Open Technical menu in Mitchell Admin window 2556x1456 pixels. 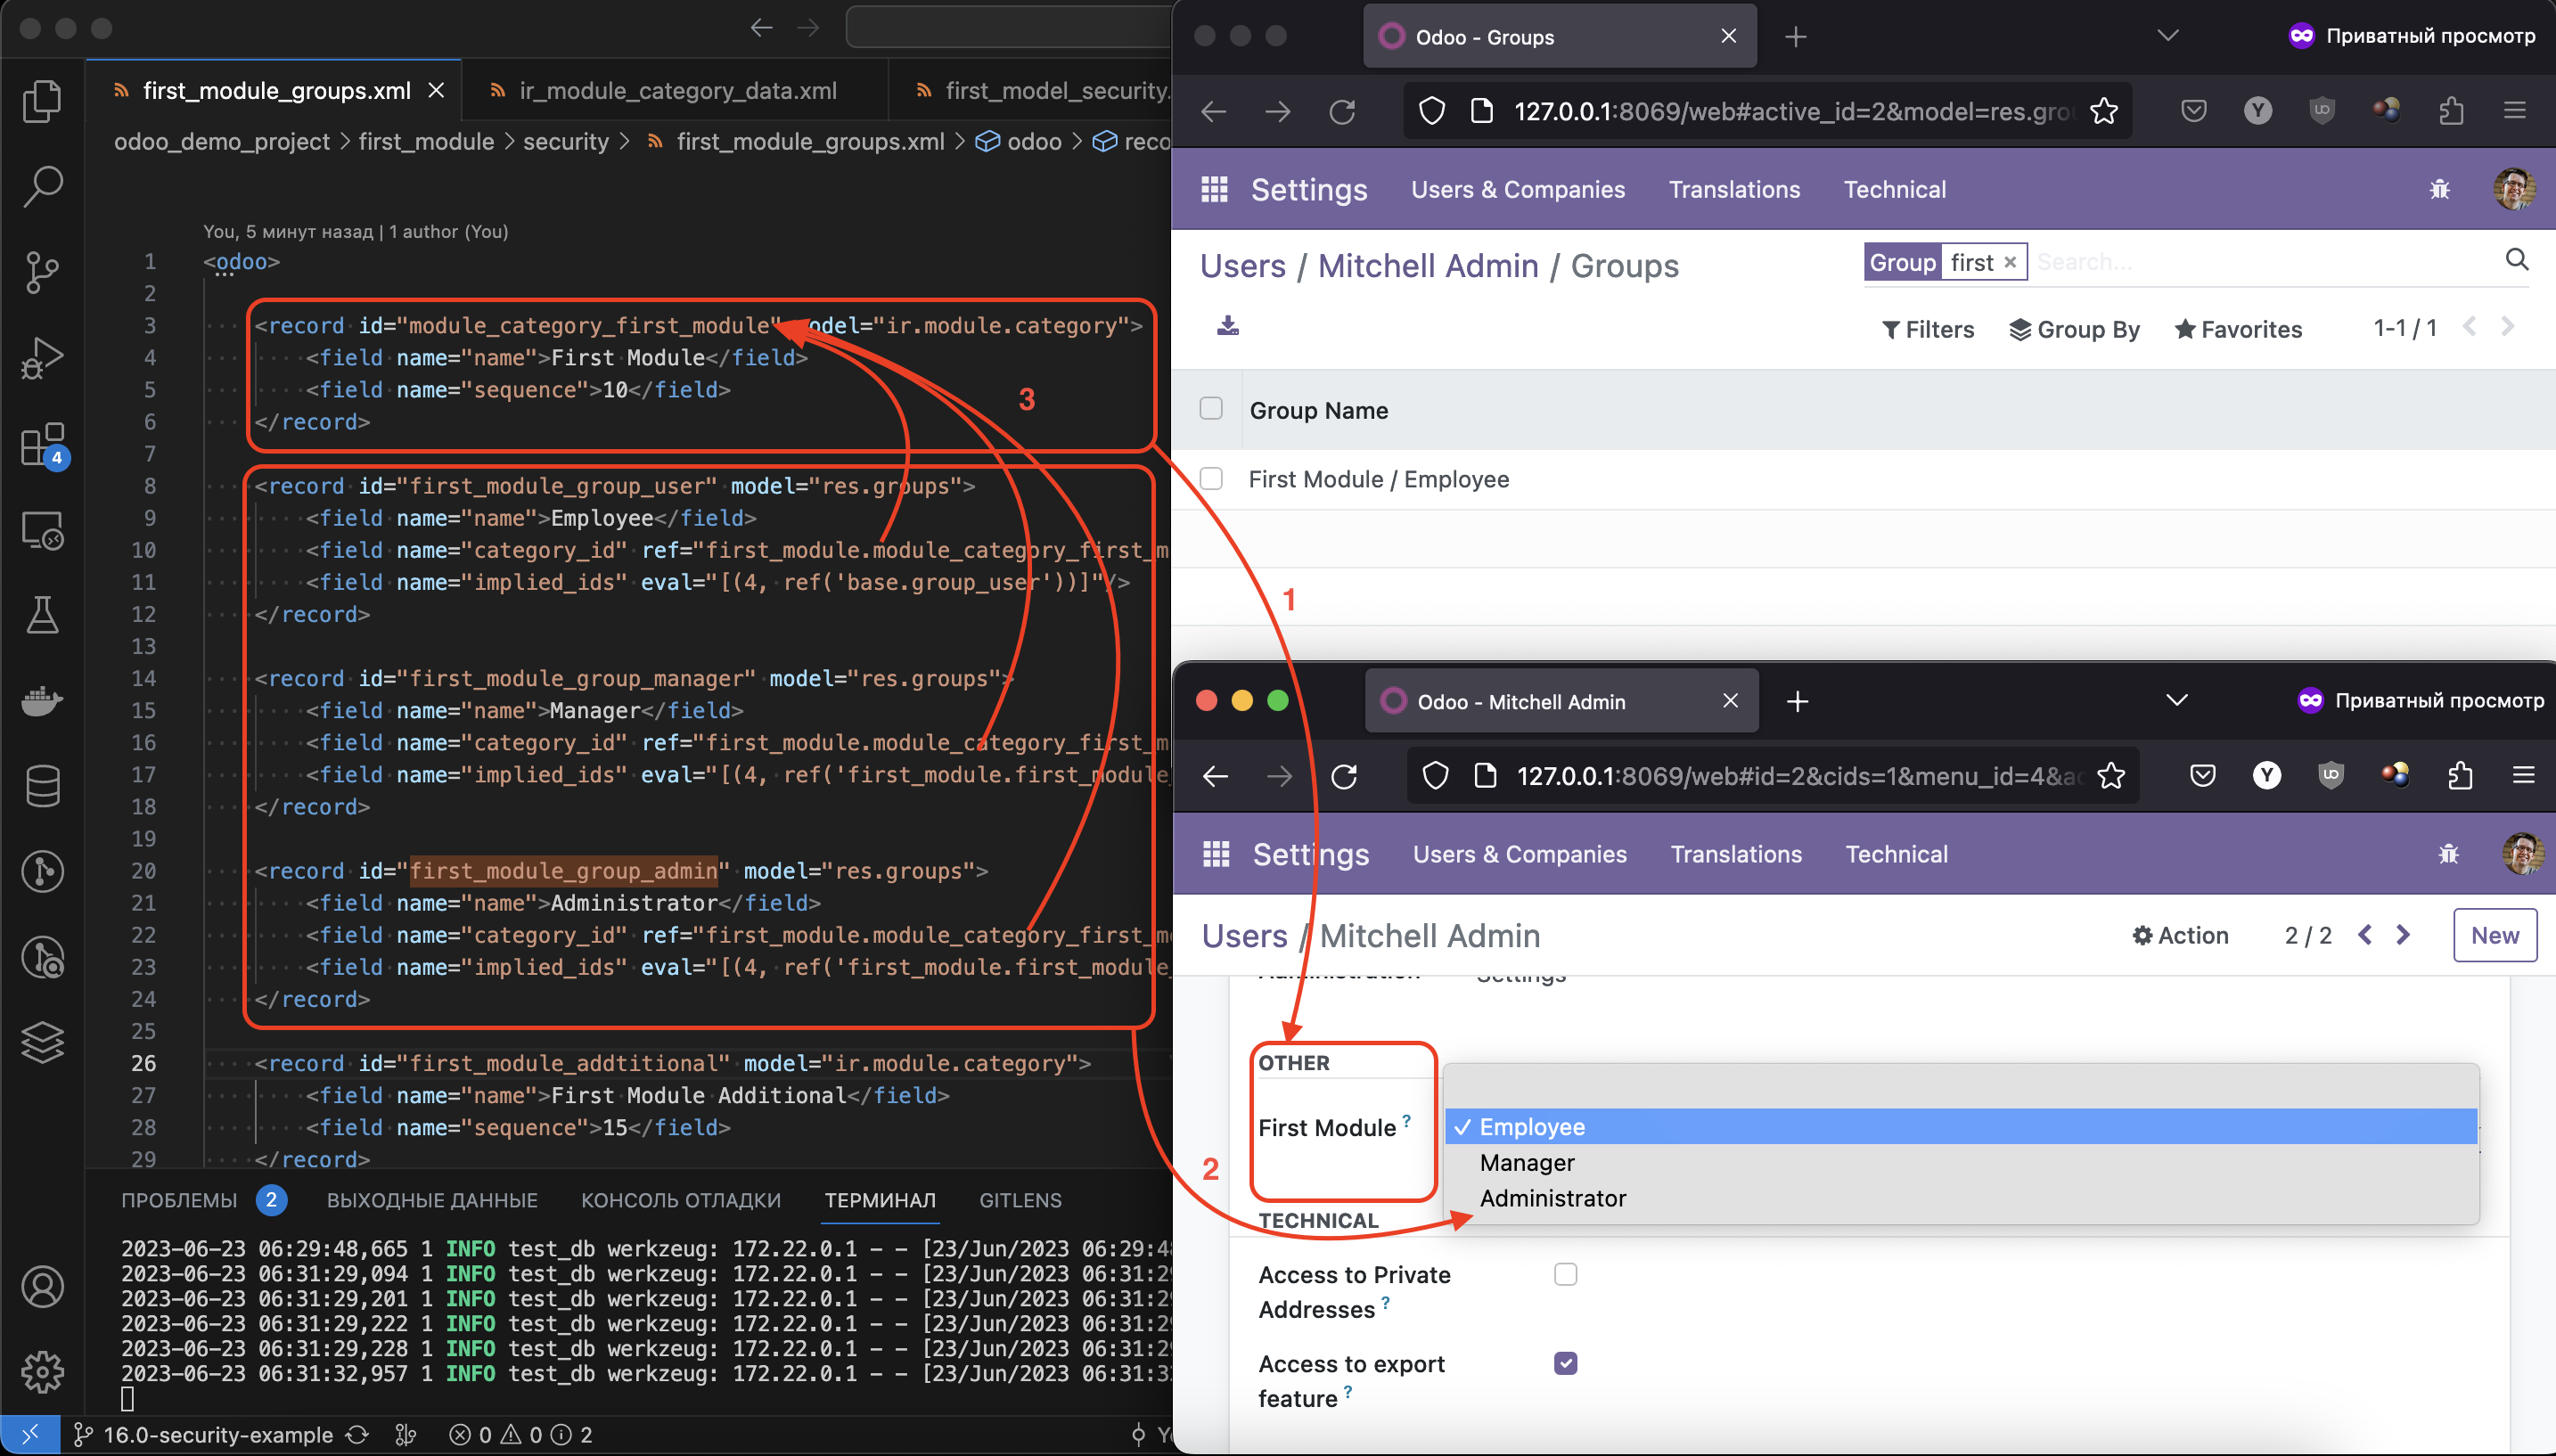1896,854
